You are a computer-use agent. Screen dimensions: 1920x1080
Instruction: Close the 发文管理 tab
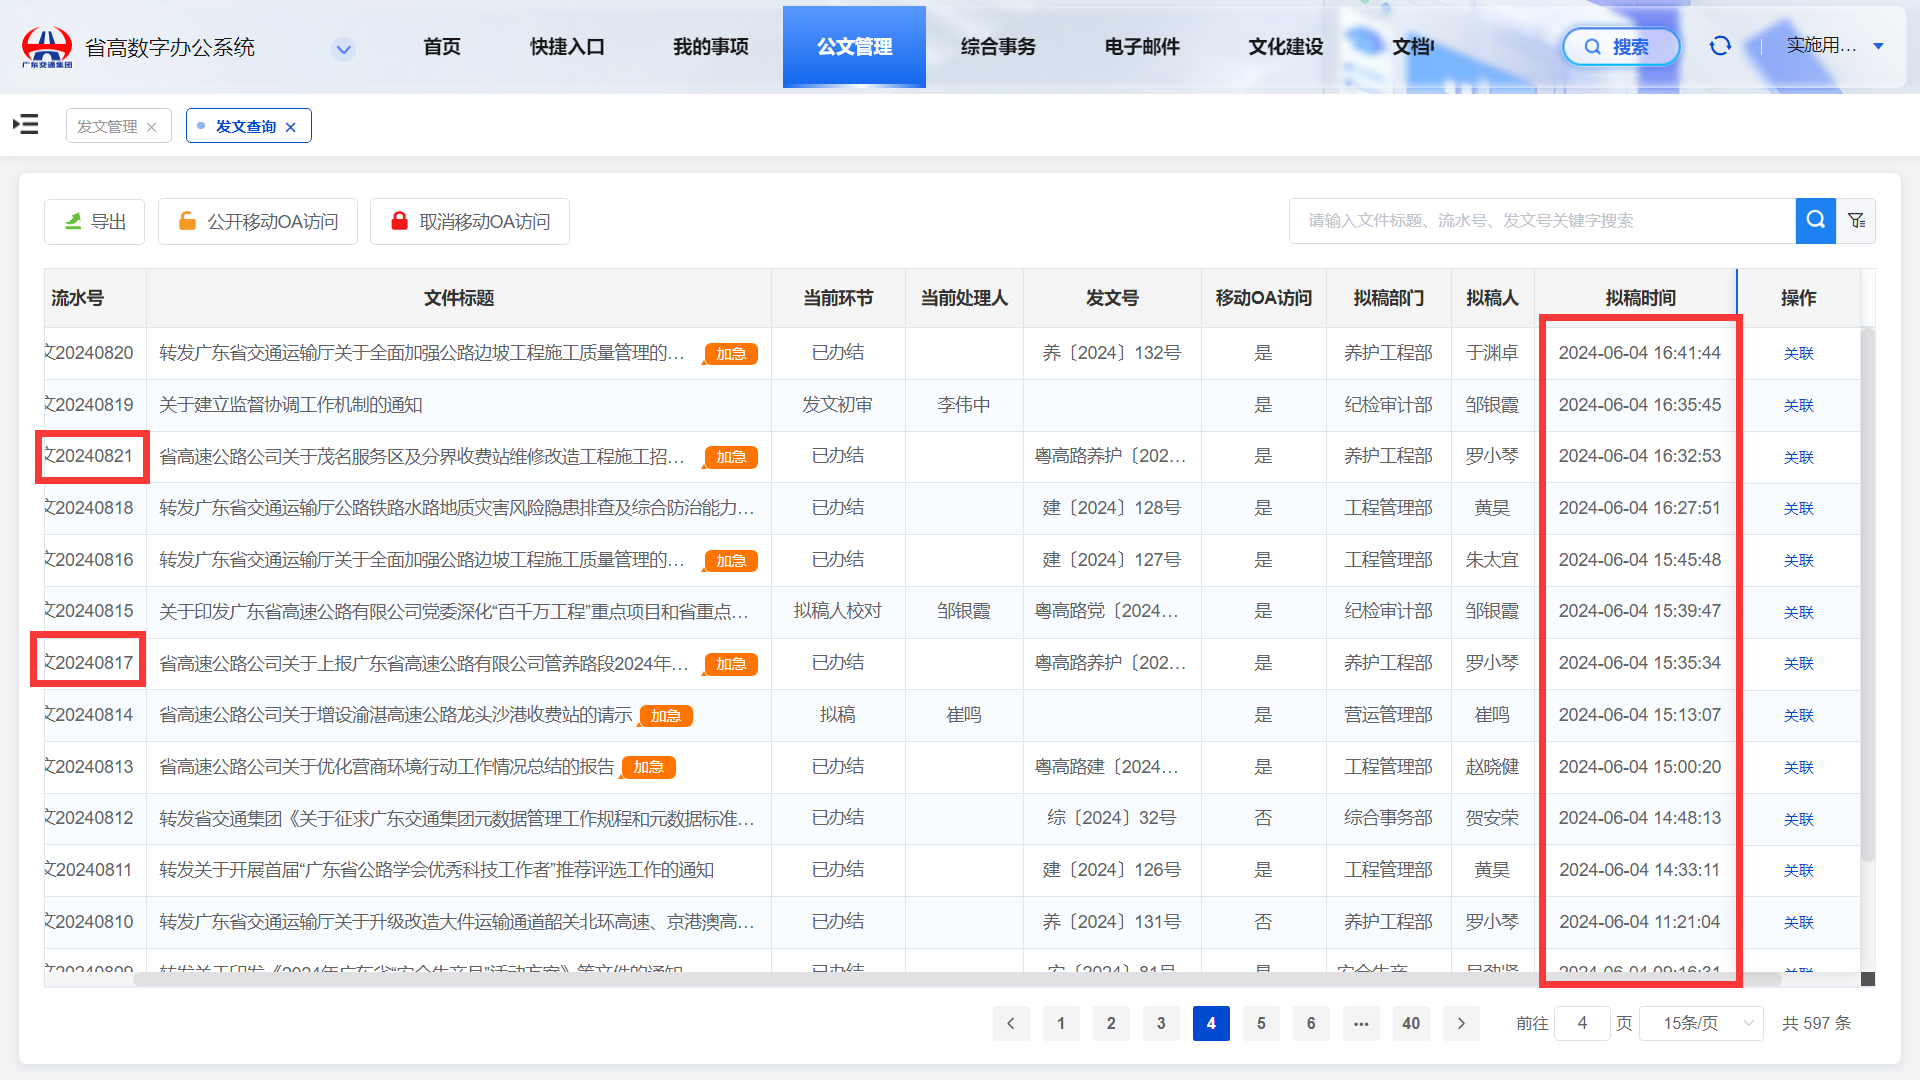click(152, 127)
